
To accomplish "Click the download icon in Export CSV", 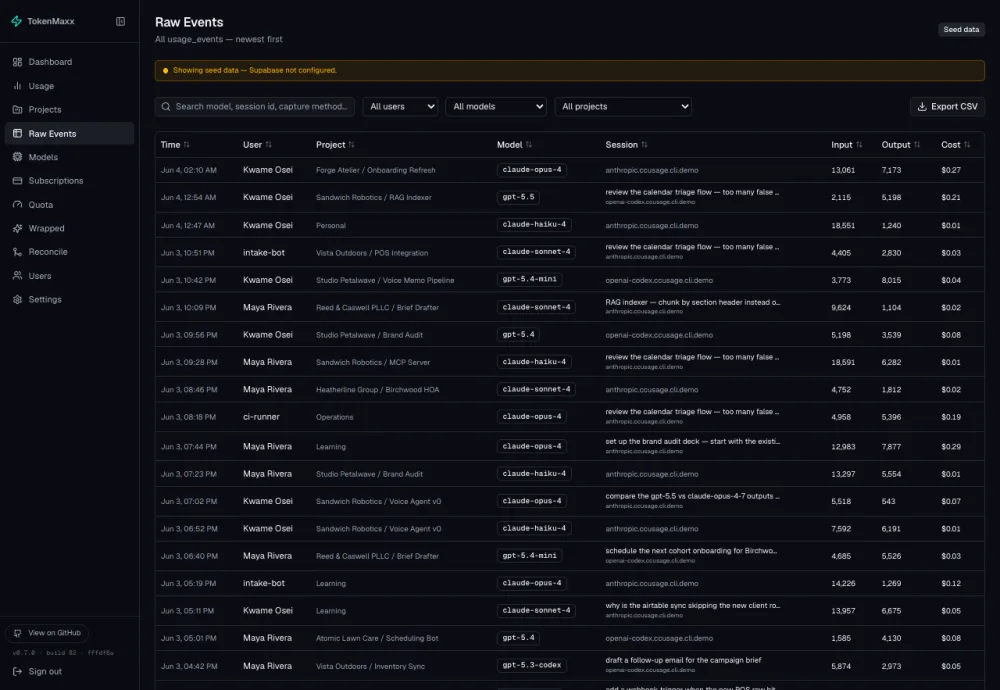I will (922, 106).
